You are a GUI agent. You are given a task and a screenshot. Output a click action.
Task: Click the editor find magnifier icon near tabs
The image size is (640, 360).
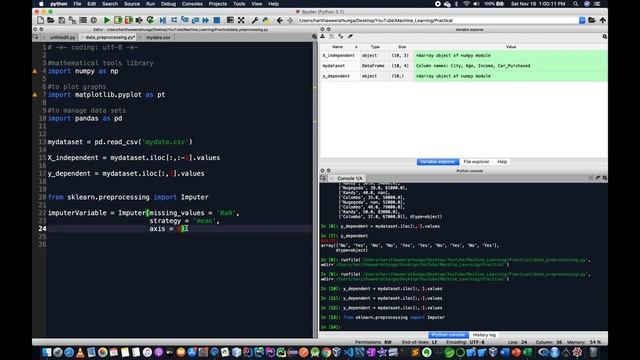(314, 37)
